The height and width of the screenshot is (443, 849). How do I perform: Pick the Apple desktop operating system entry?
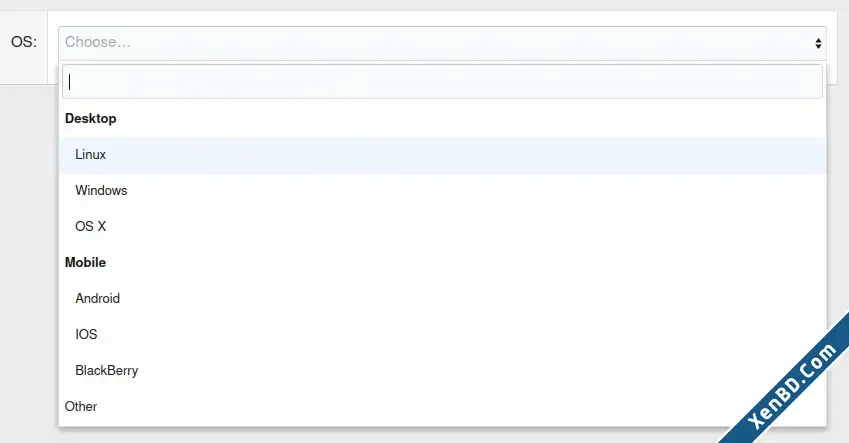coord(442,226)
